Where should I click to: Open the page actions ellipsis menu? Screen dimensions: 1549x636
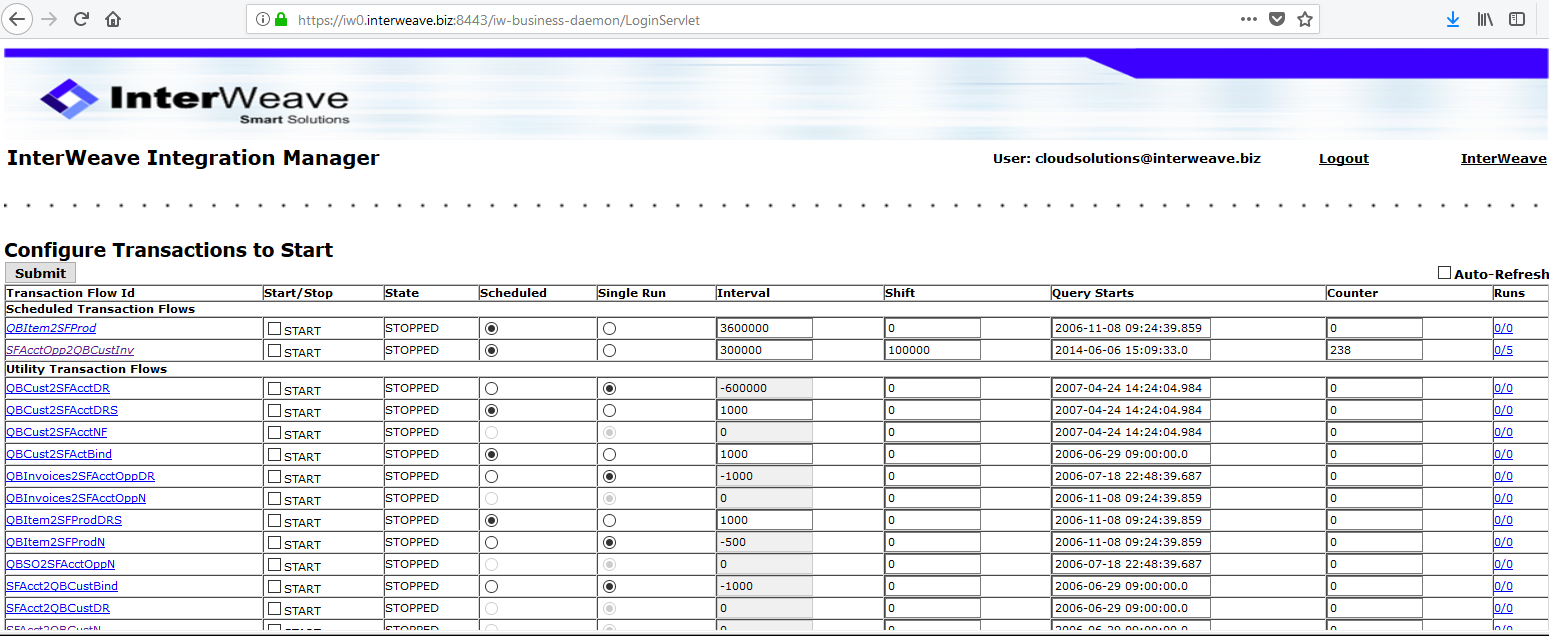(1249, 19)
